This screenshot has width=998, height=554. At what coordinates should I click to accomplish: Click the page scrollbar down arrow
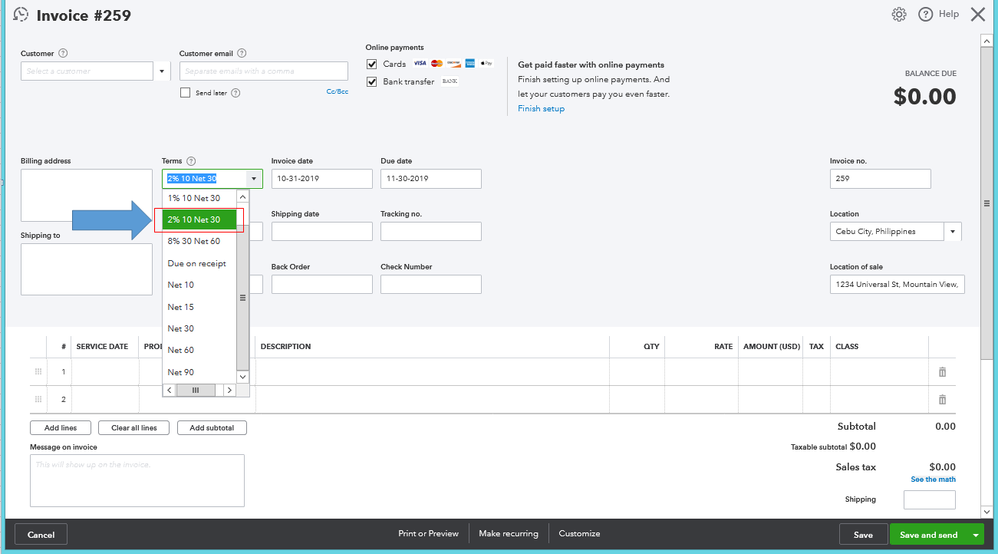[x=987, y=511]
